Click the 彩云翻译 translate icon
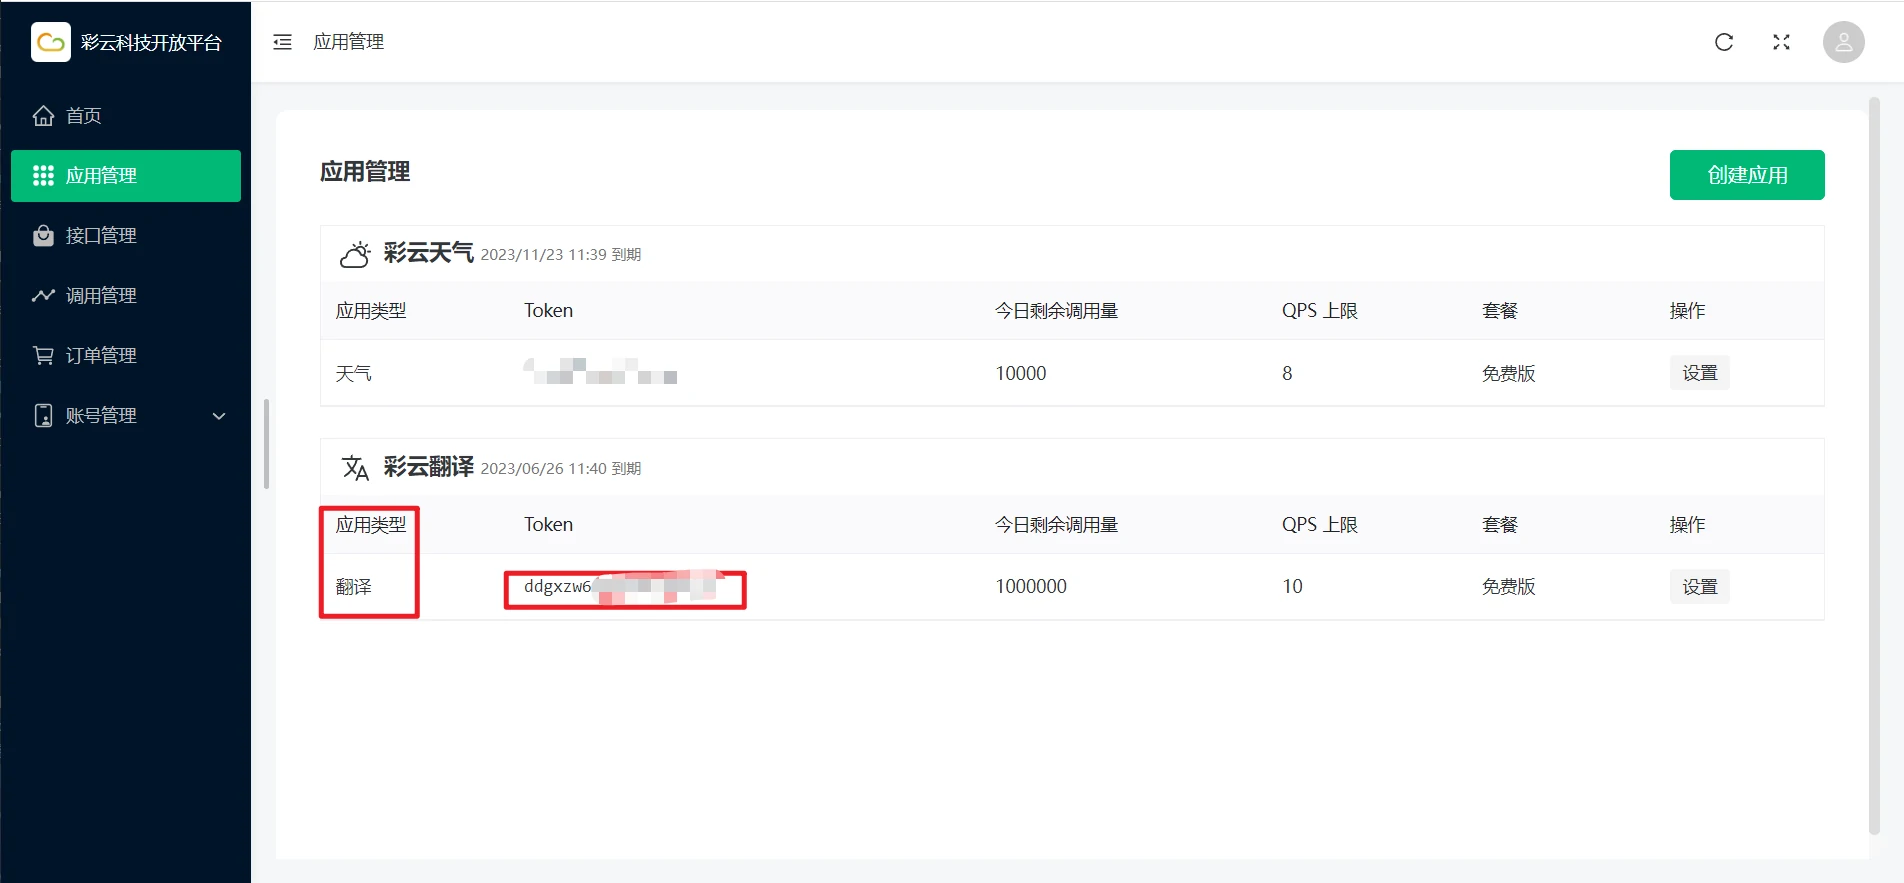Screen dimensions: 1904x883 click(x=355, y=468)
